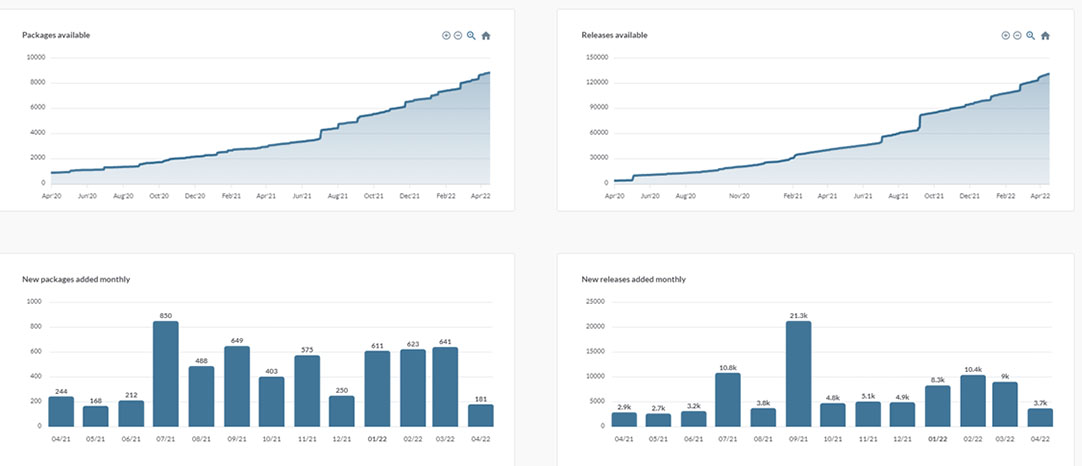Activate selection zoom on Releases available chart

pos(1030,36)
